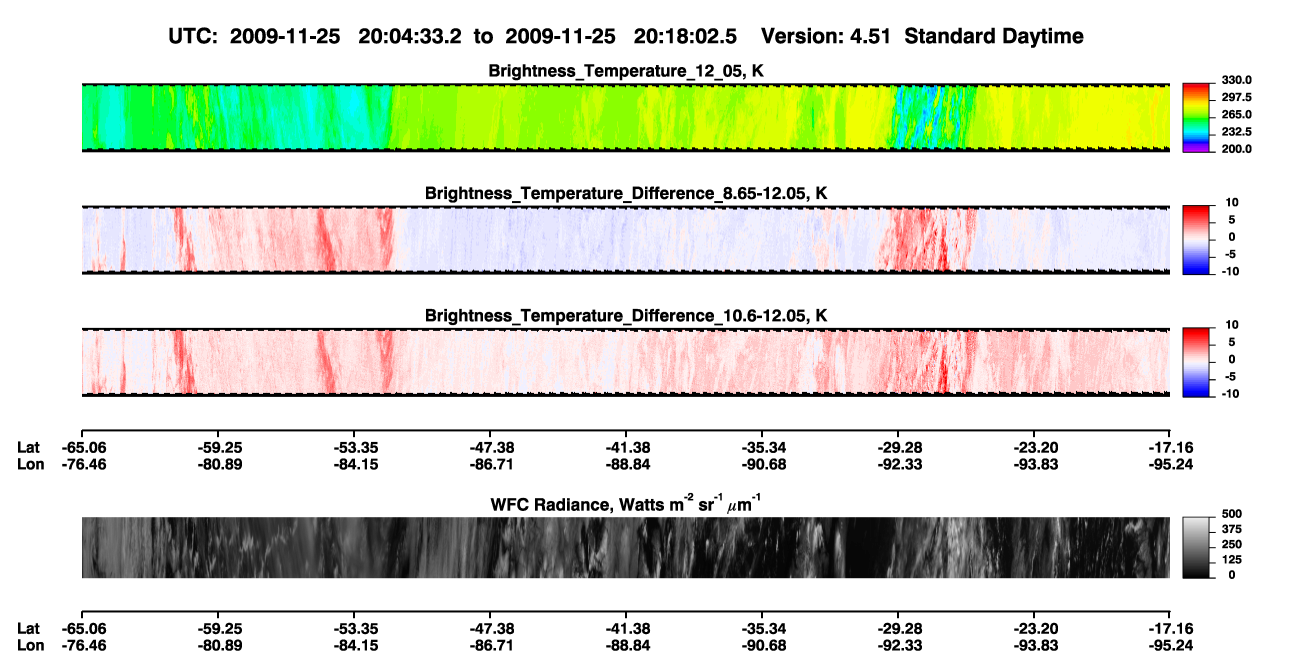This screenshot has width=1300, height=667.
Task: Click the 'Lat' label beneath the WFC Radiance panel
Action: (28, 628)
